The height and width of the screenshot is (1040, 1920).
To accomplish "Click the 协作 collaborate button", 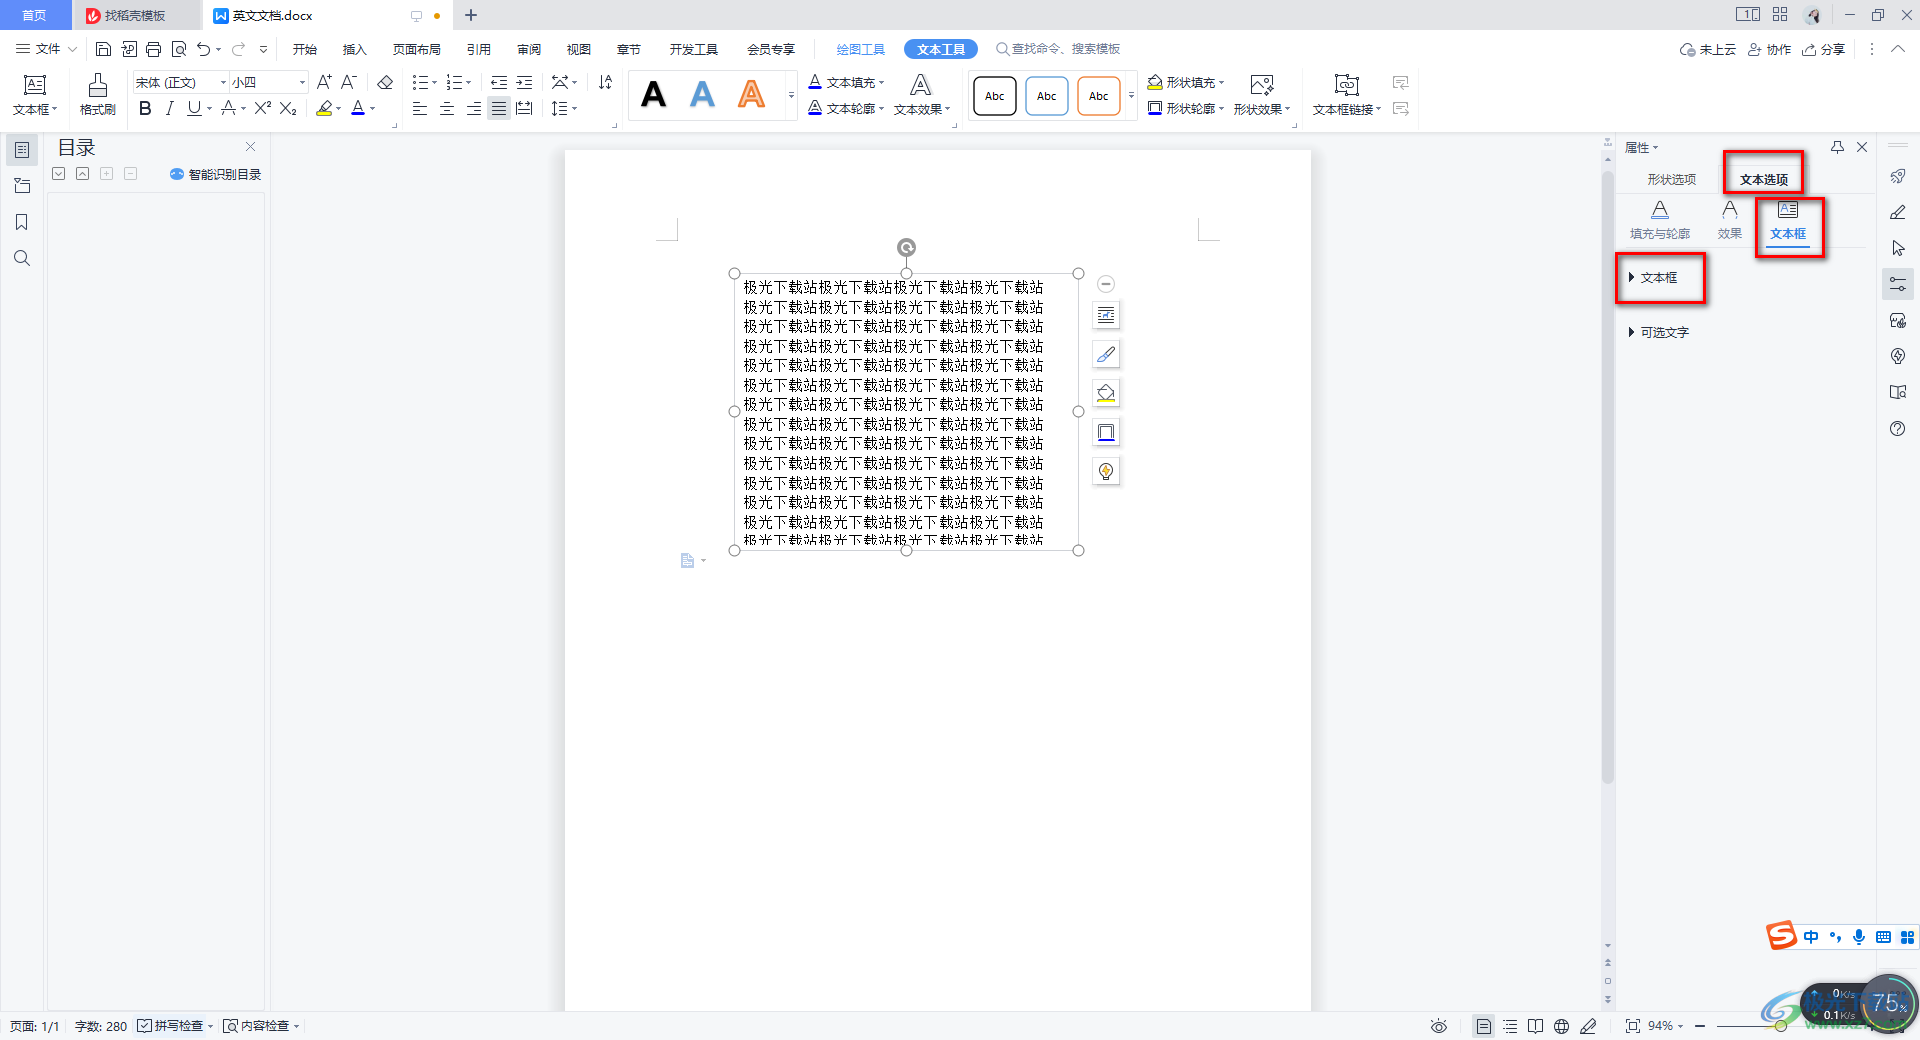I will [x=1769, y=49].
